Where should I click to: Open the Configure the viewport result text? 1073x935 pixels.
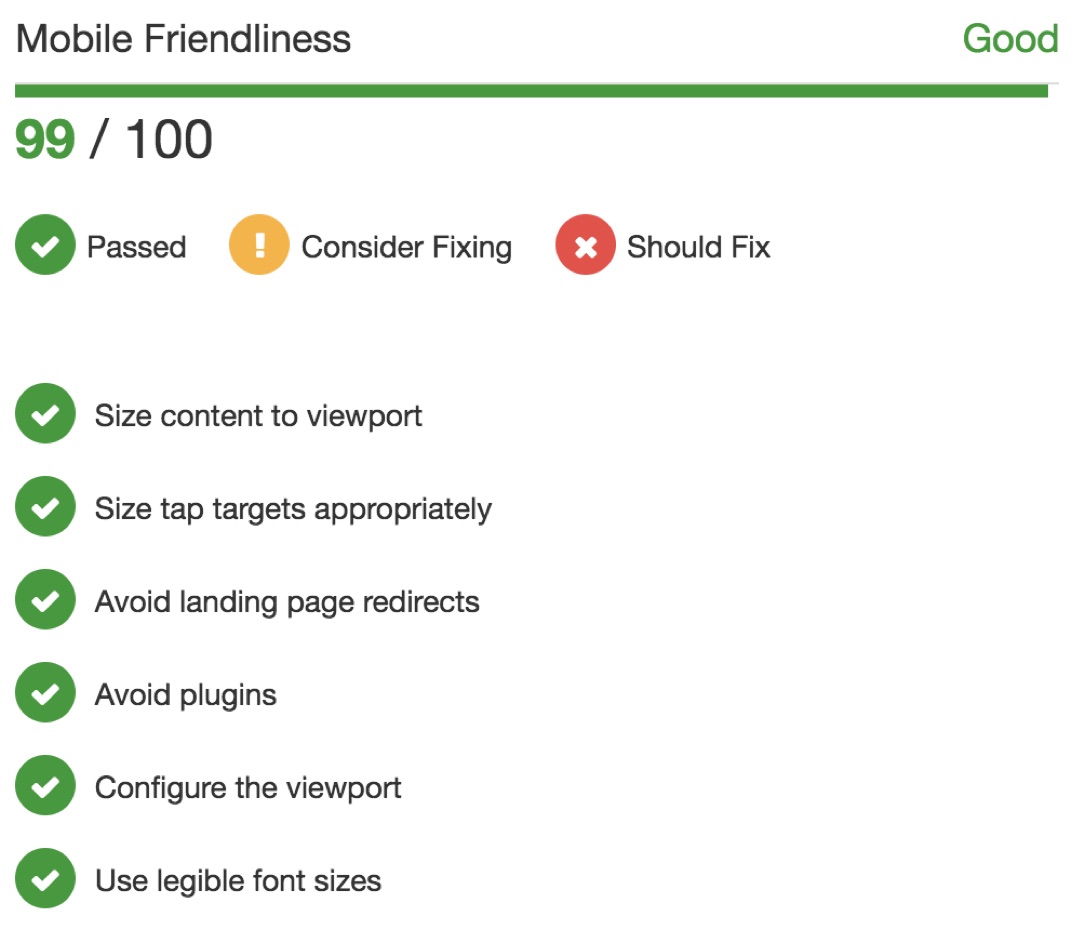[x=248, y=789]
